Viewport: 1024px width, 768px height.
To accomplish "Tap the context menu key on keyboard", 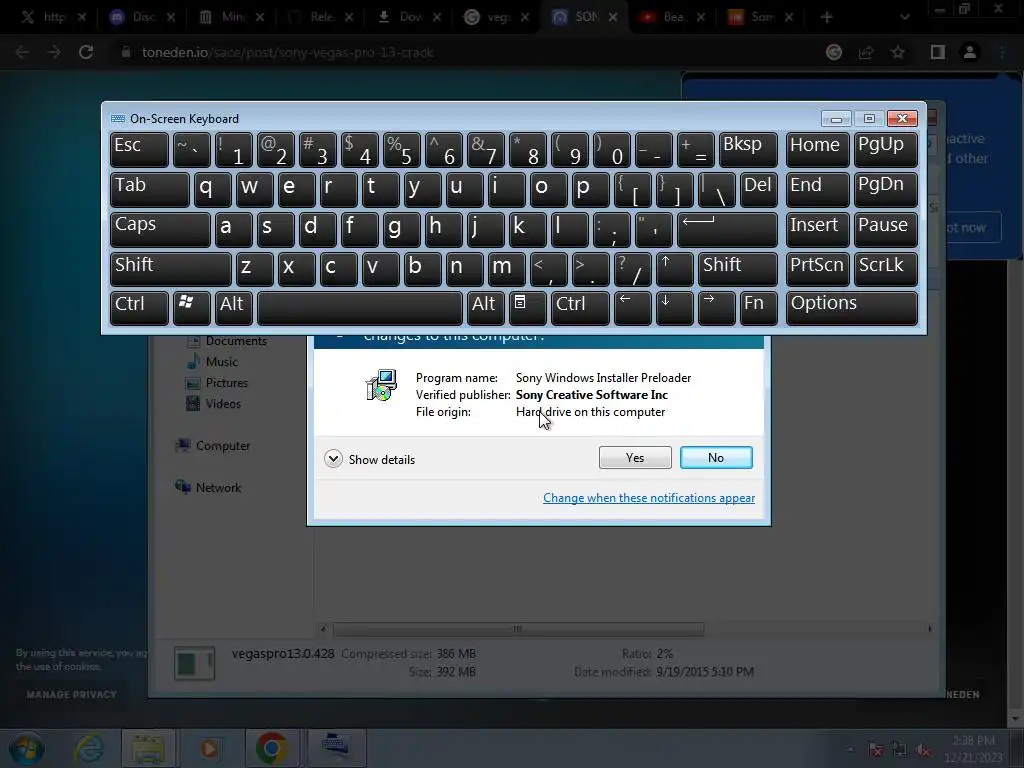I will click(x=528, y=308).
